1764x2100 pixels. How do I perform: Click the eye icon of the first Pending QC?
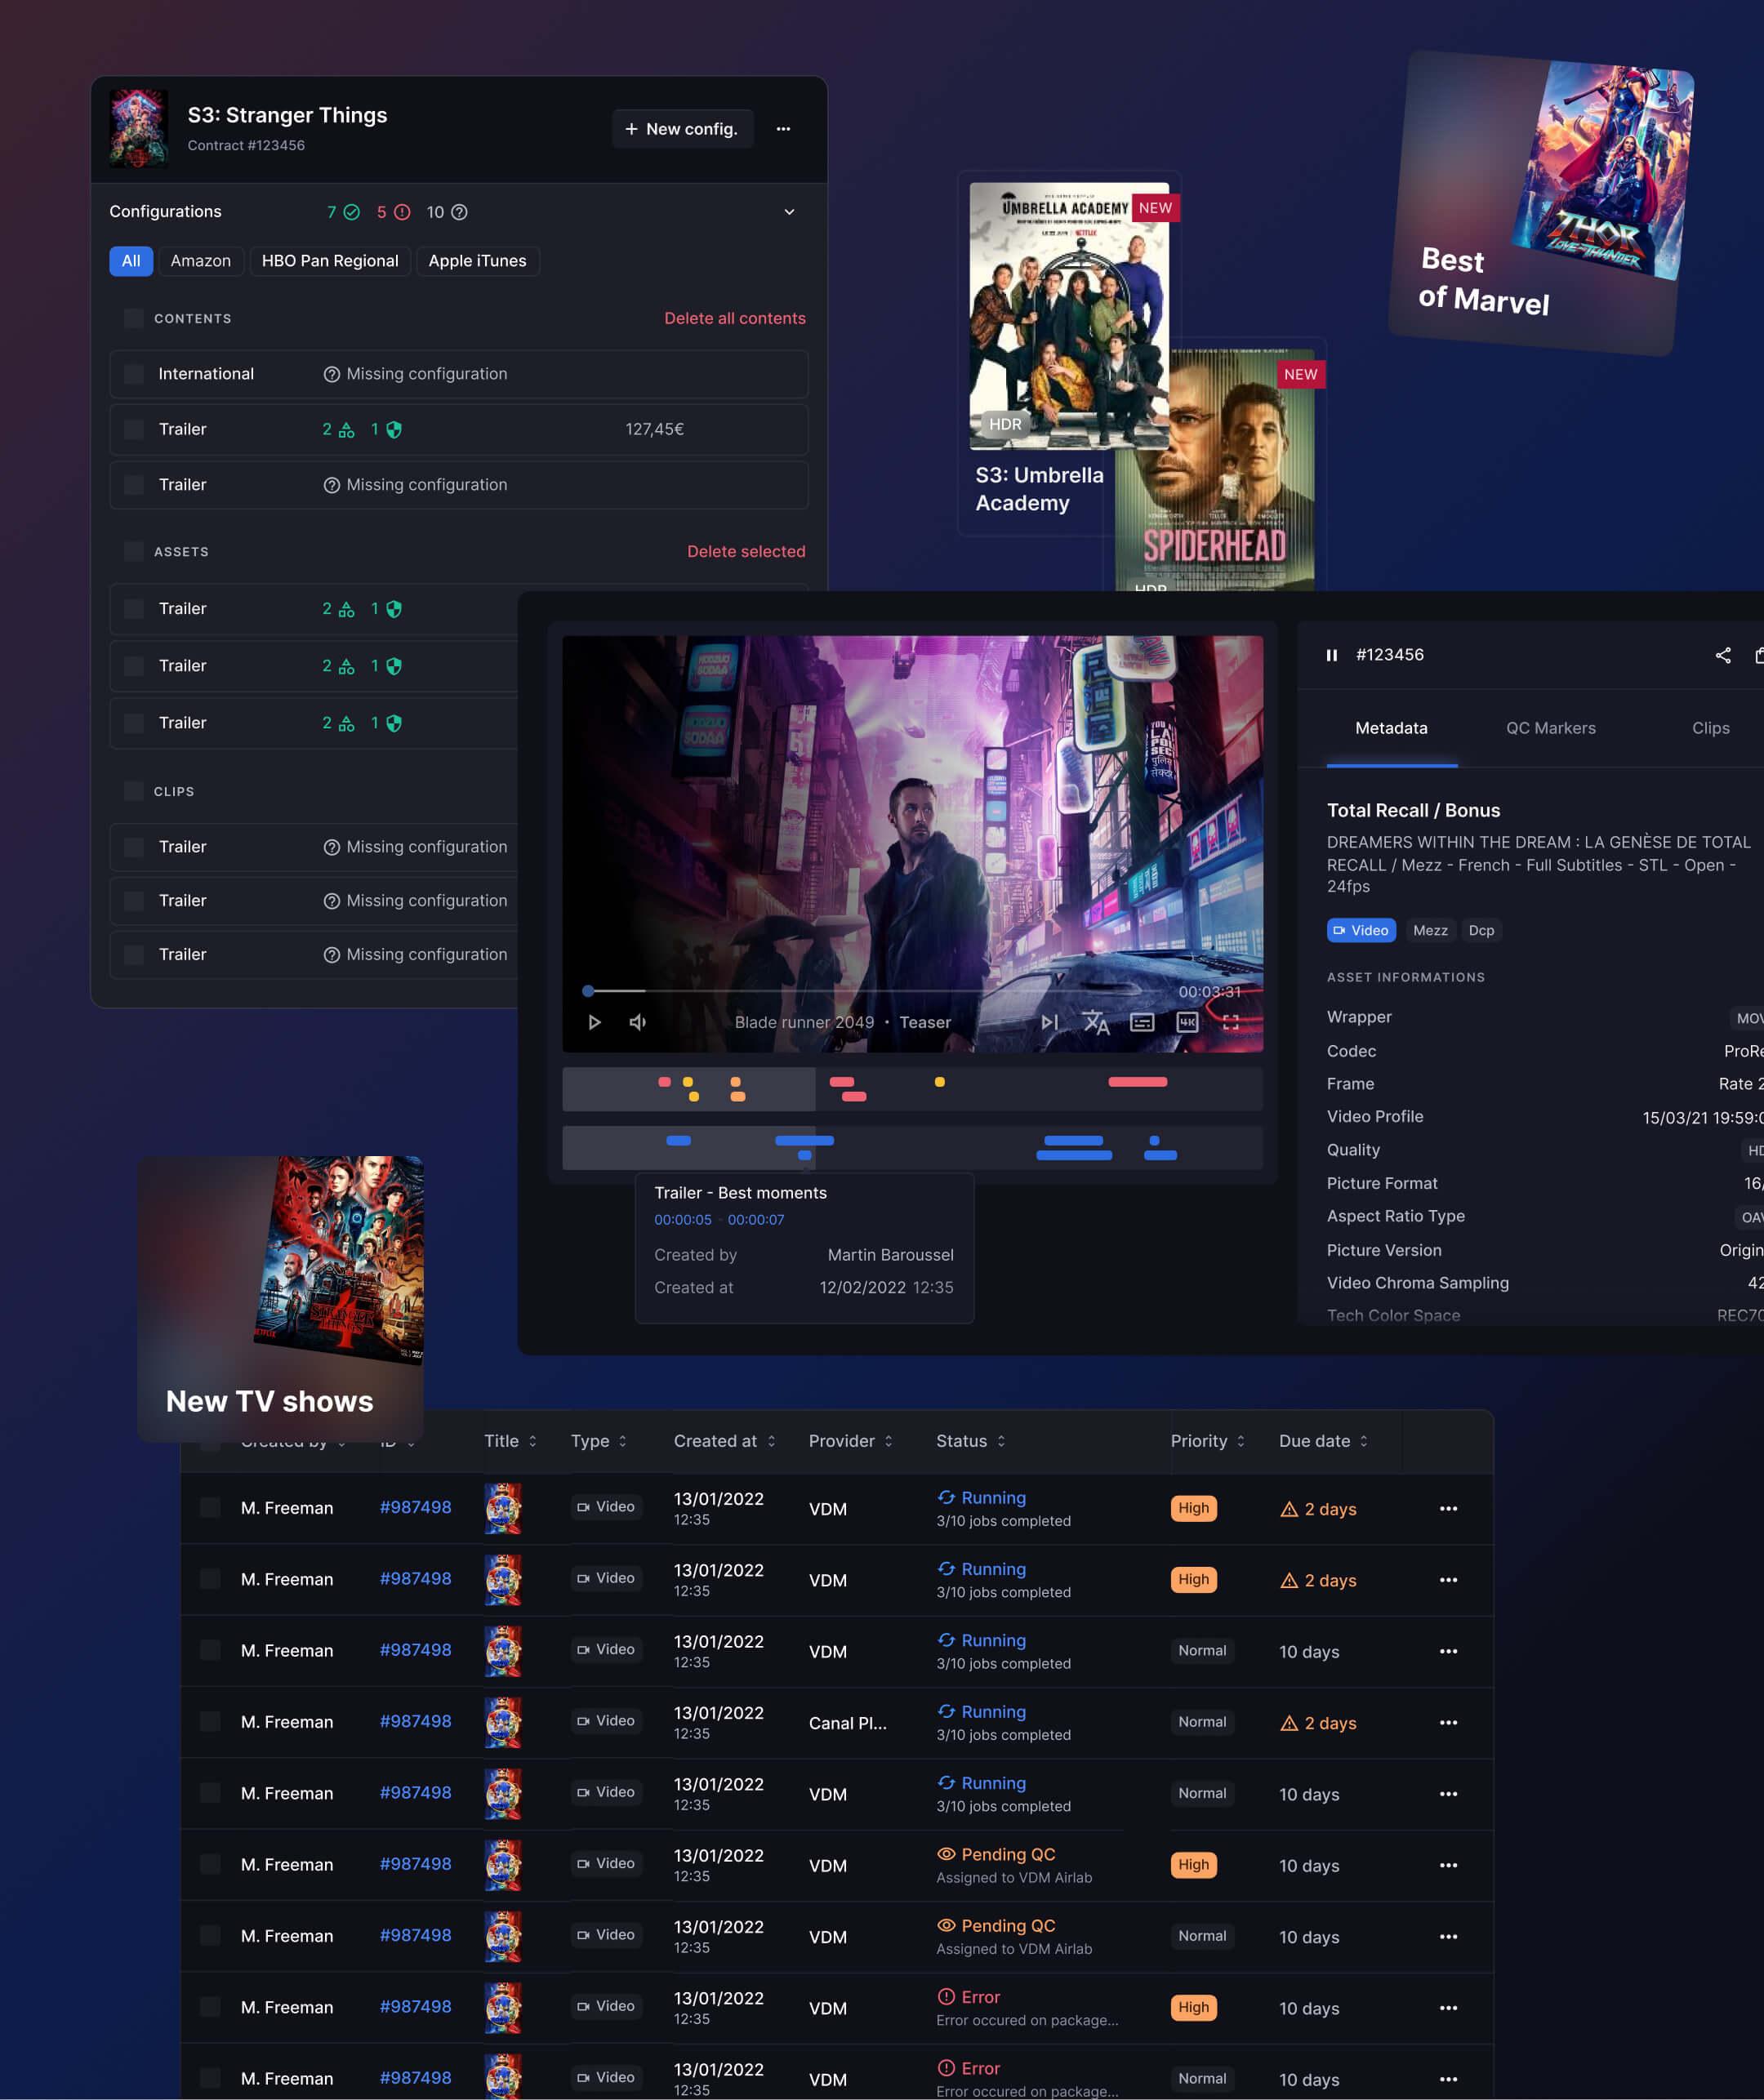(x=946, y=1853)
